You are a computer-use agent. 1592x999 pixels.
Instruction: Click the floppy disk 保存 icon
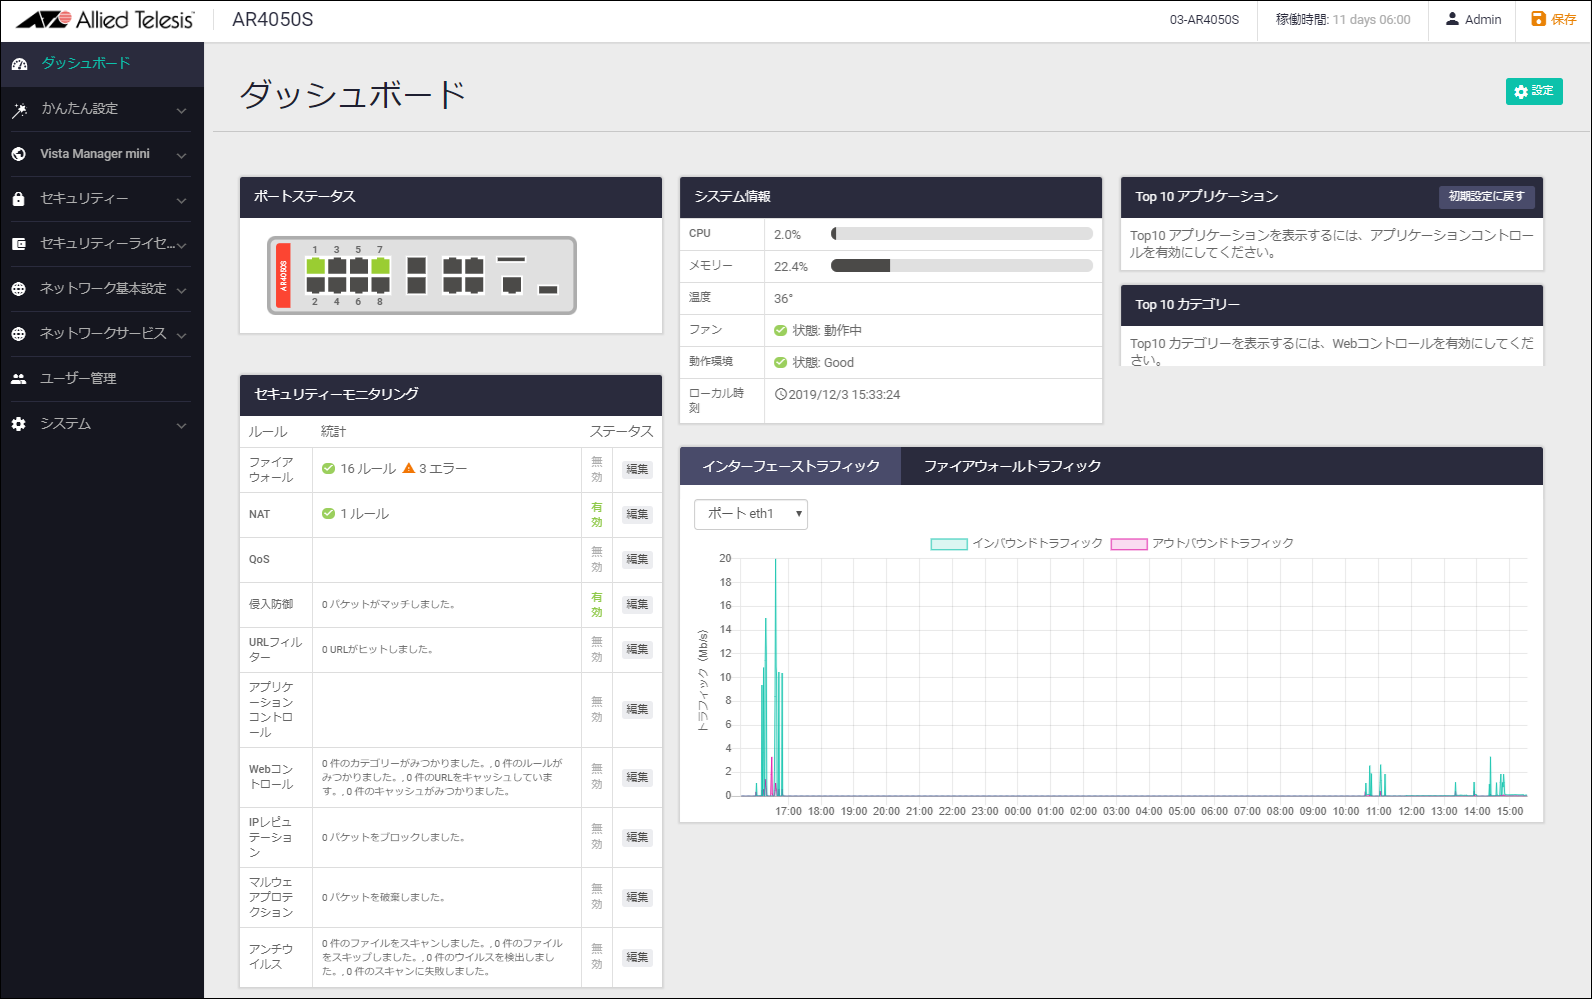1538,19
